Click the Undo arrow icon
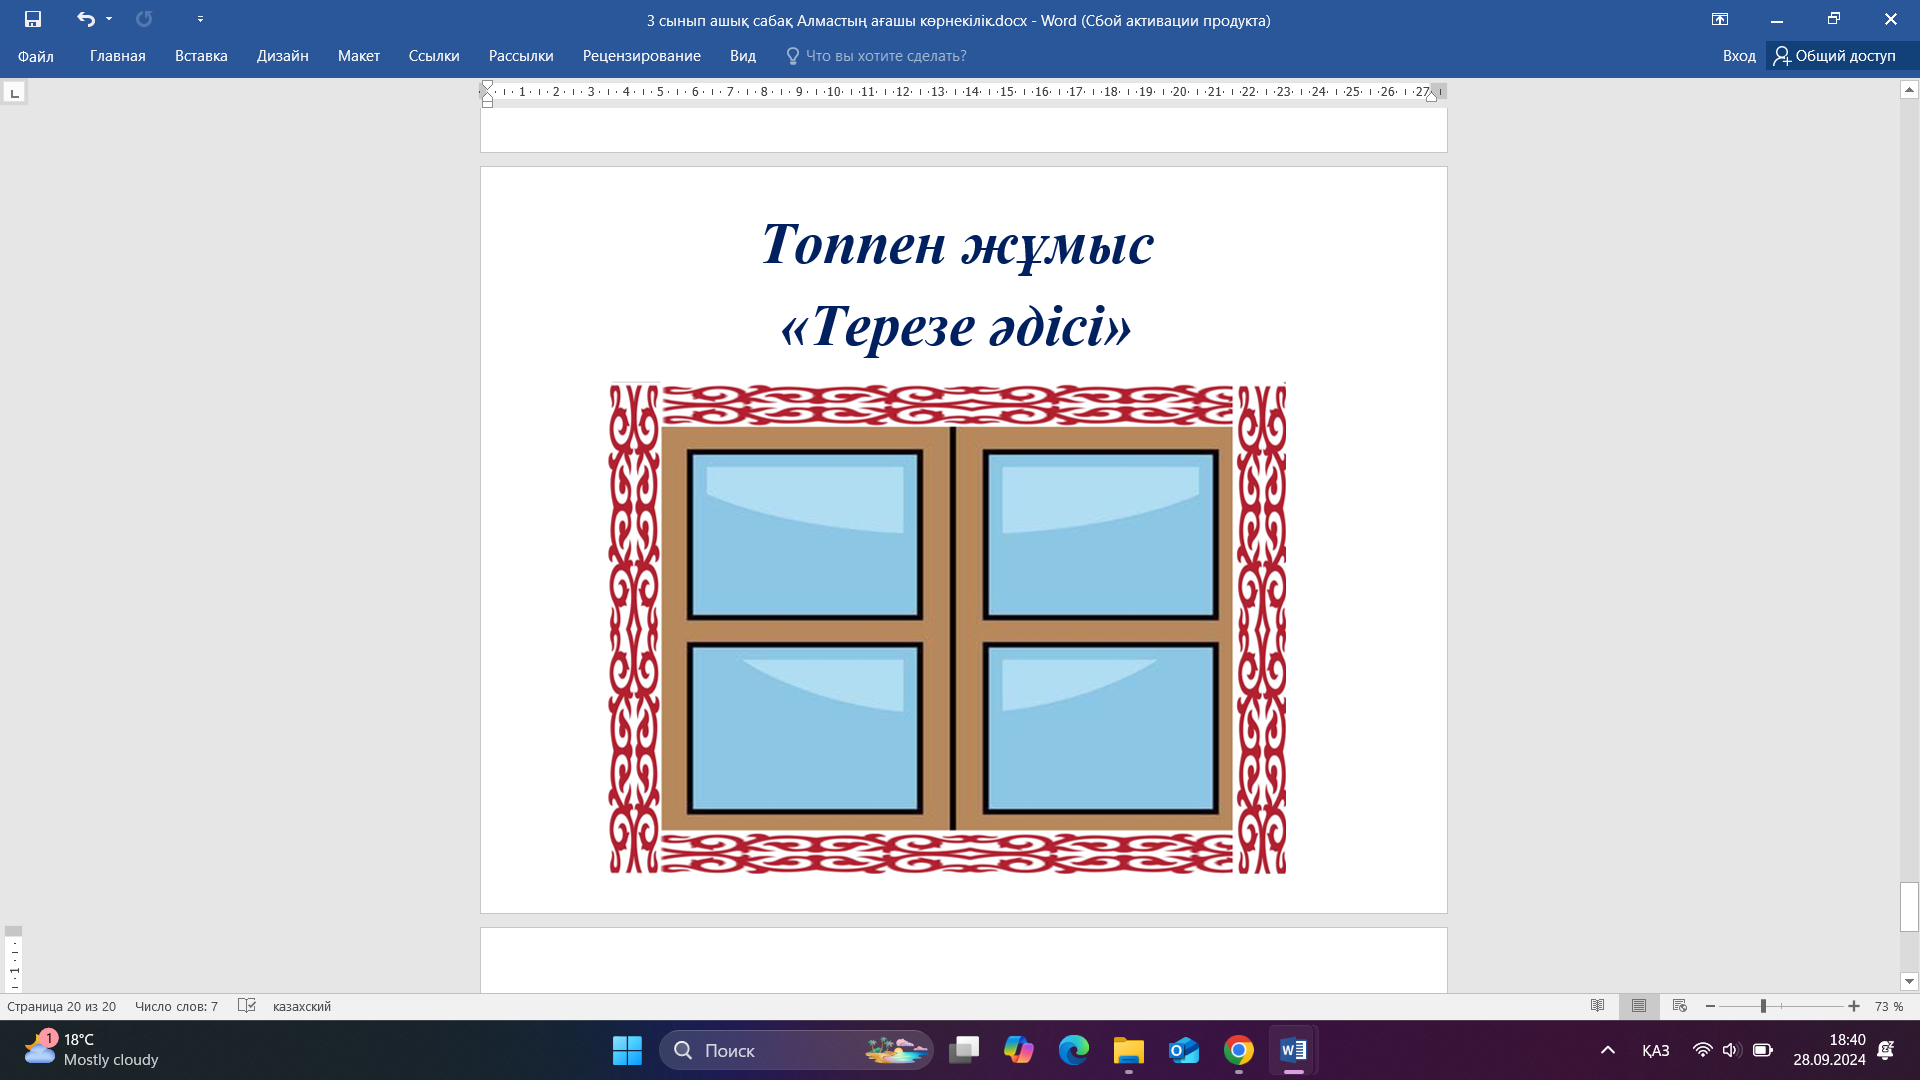 (85, 19)
